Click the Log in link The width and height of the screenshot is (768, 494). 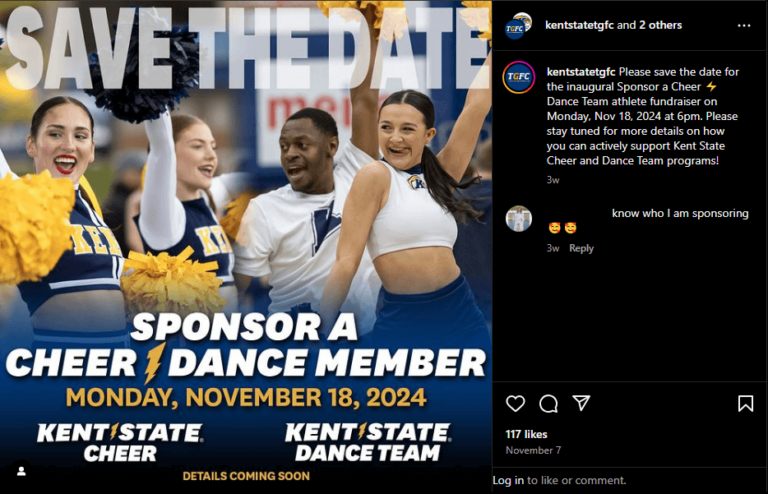click(x=508, y=480)
